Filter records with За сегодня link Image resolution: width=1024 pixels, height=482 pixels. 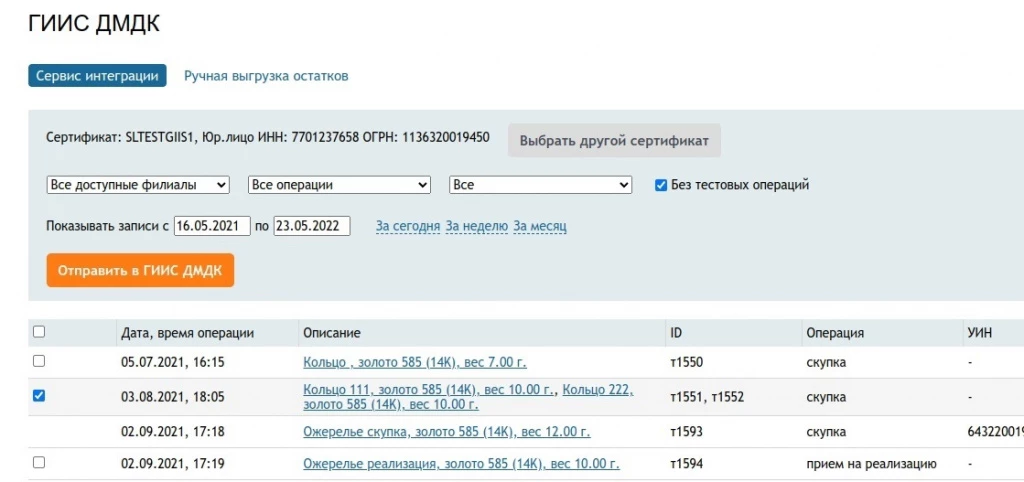(x=408, y=226)
